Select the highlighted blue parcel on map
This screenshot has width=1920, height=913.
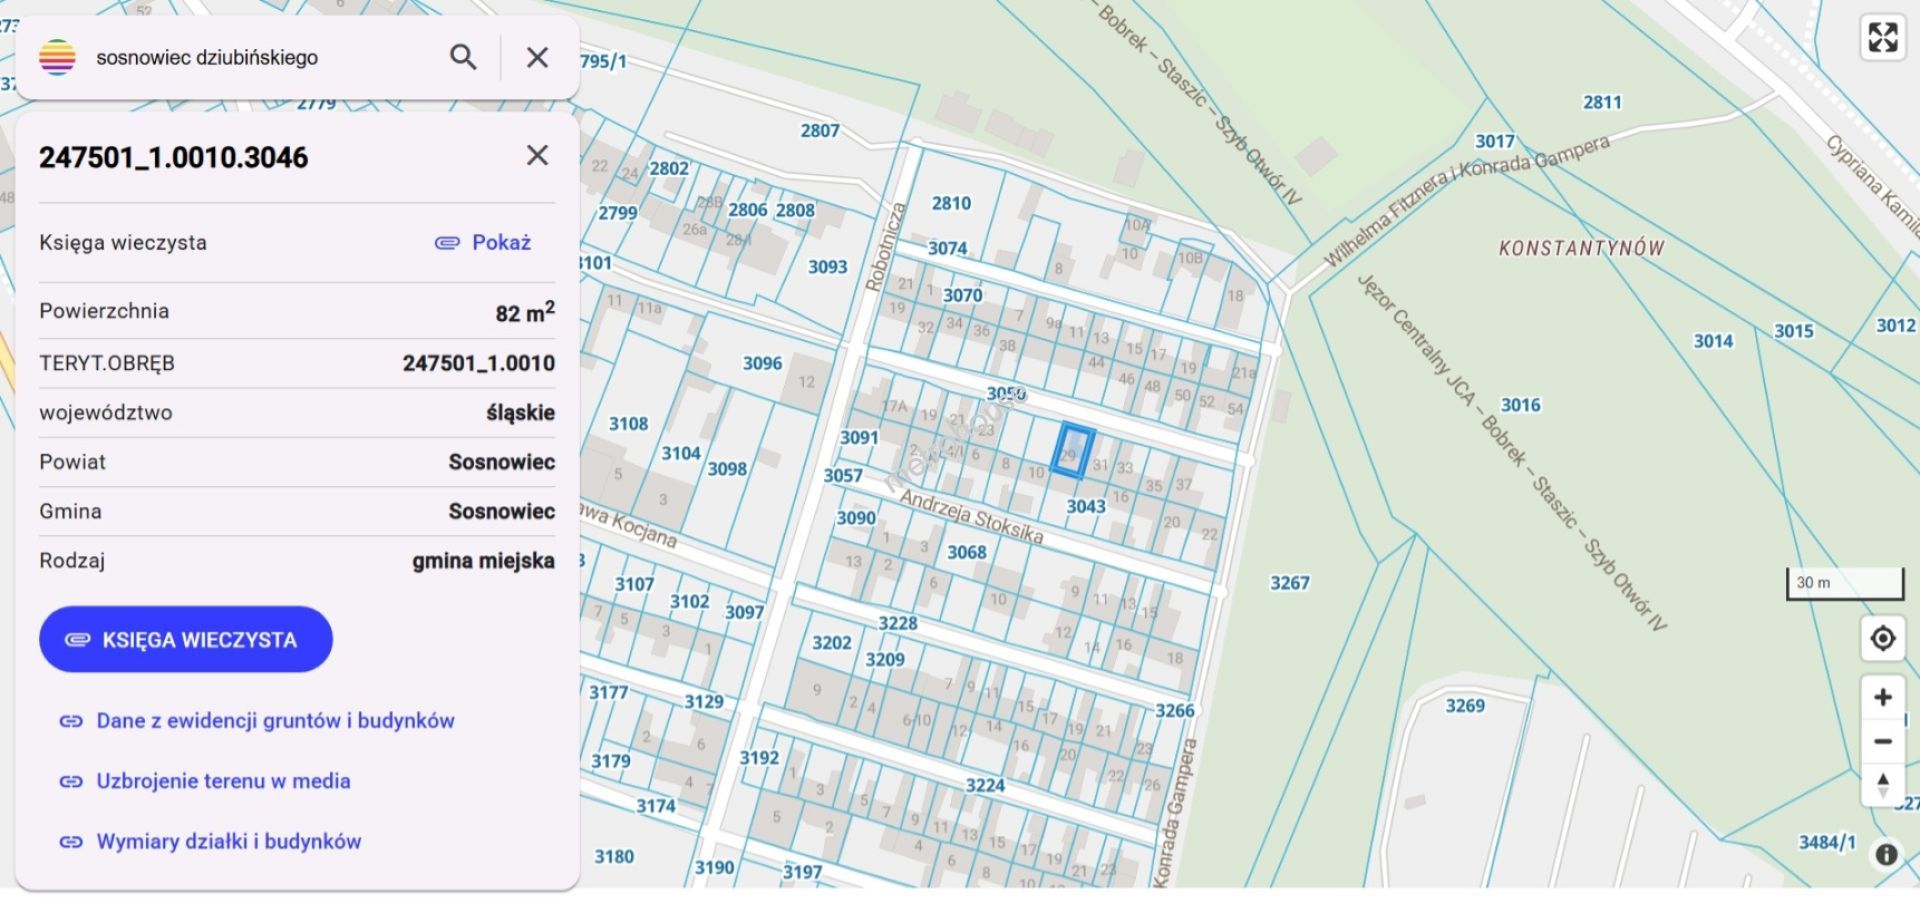tap(1072, 449)
